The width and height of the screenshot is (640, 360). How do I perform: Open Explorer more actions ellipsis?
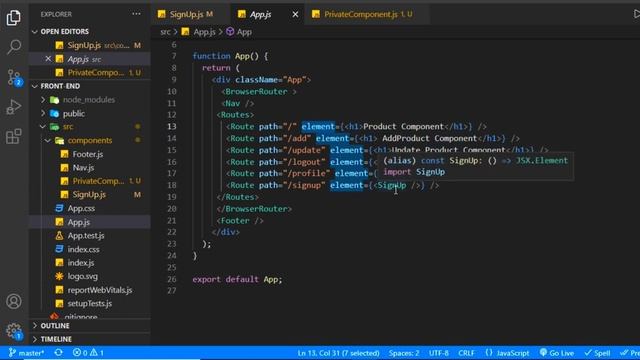(x=136, y=14)
